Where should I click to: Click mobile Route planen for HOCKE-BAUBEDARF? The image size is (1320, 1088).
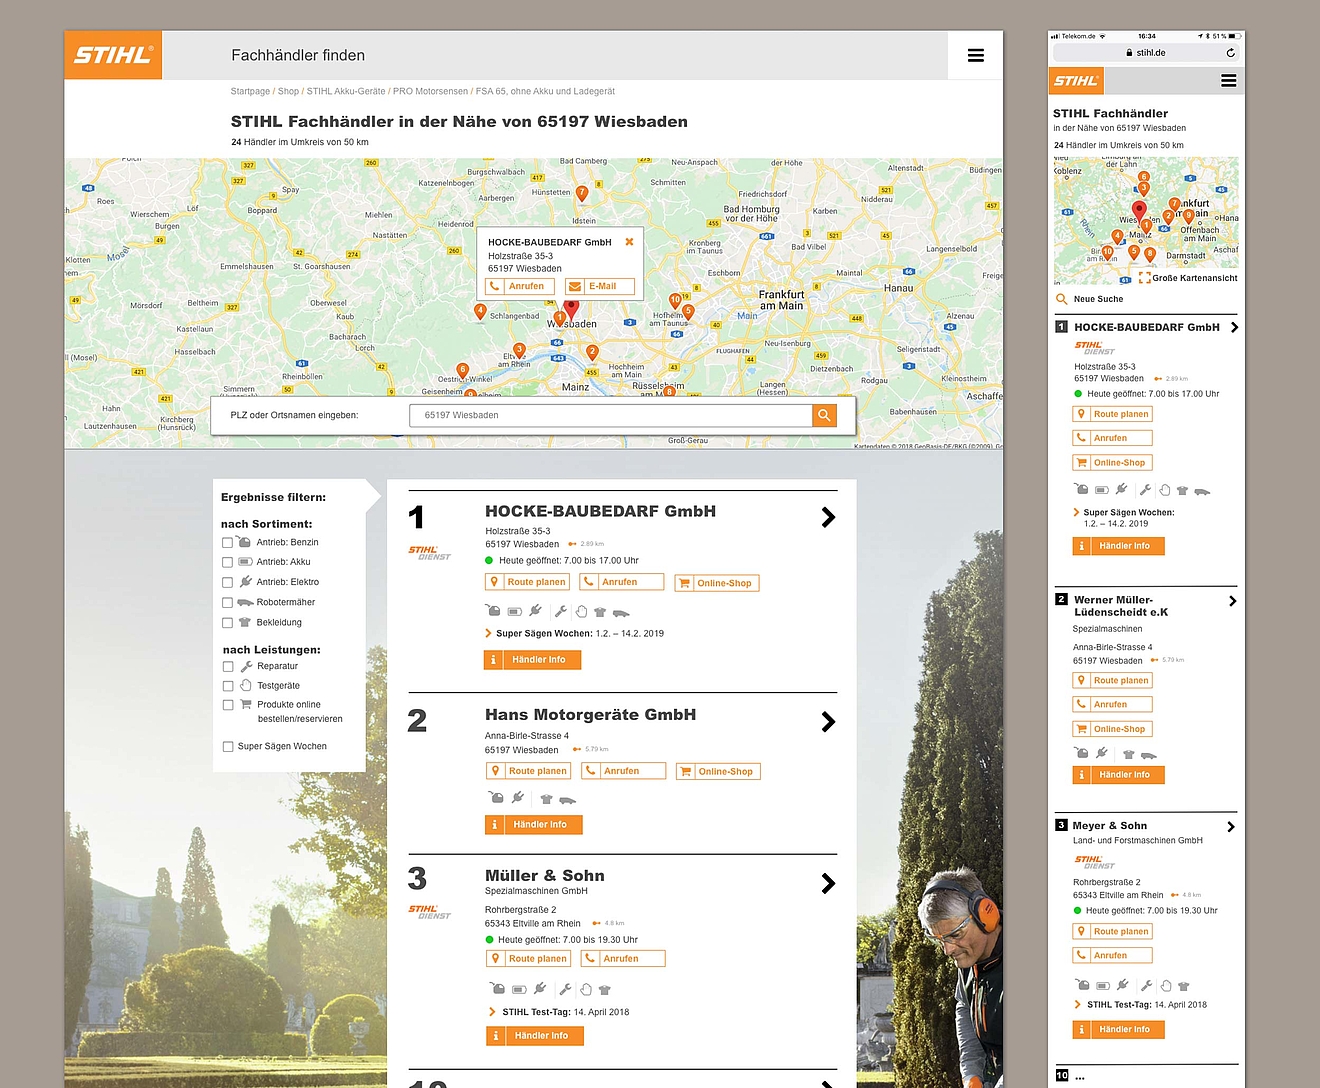pyautogui.click(x=1112, y=414)
